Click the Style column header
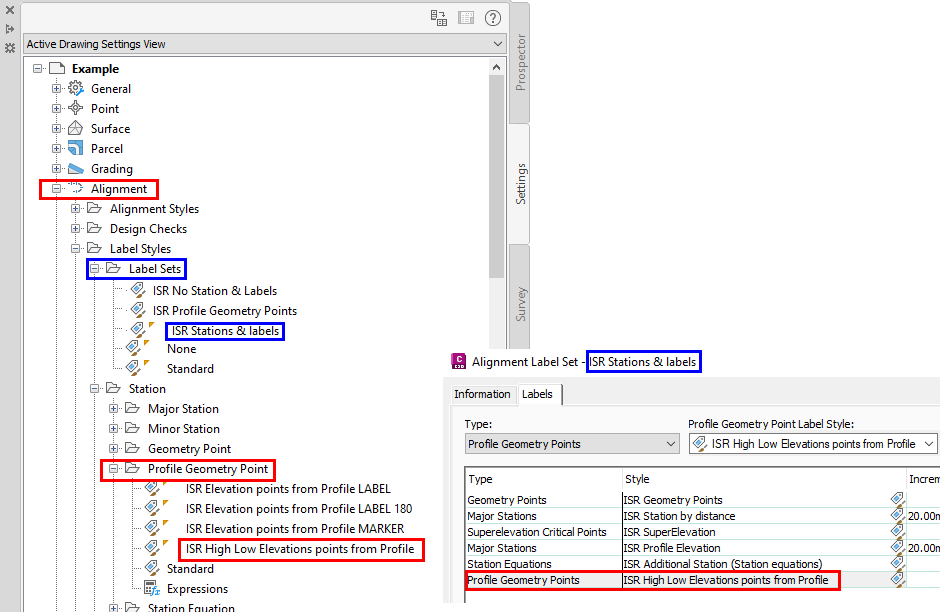The height and width of the screenshot is (613, 940). click(x=764, y=479)
